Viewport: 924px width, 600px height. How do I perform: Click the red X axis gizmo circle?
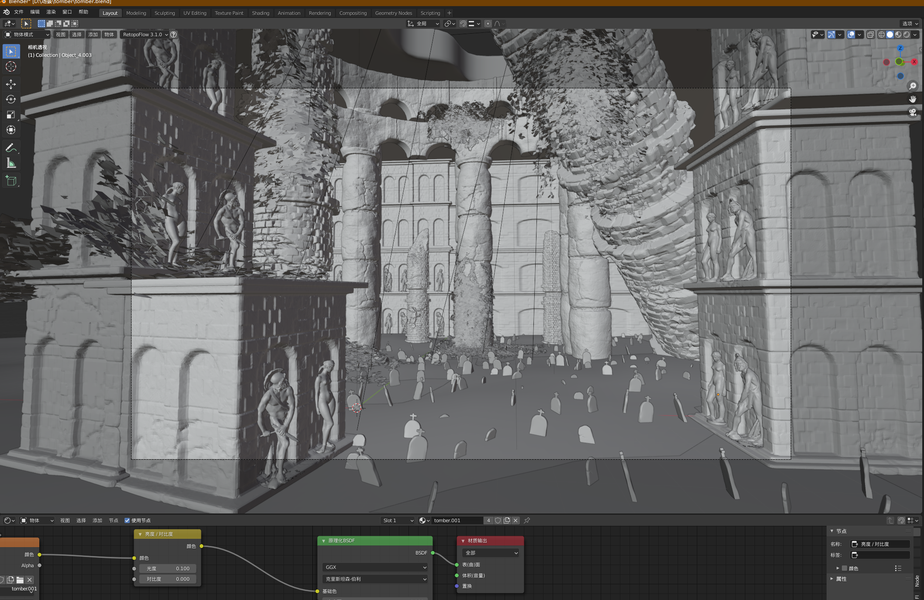click(914, 61)
